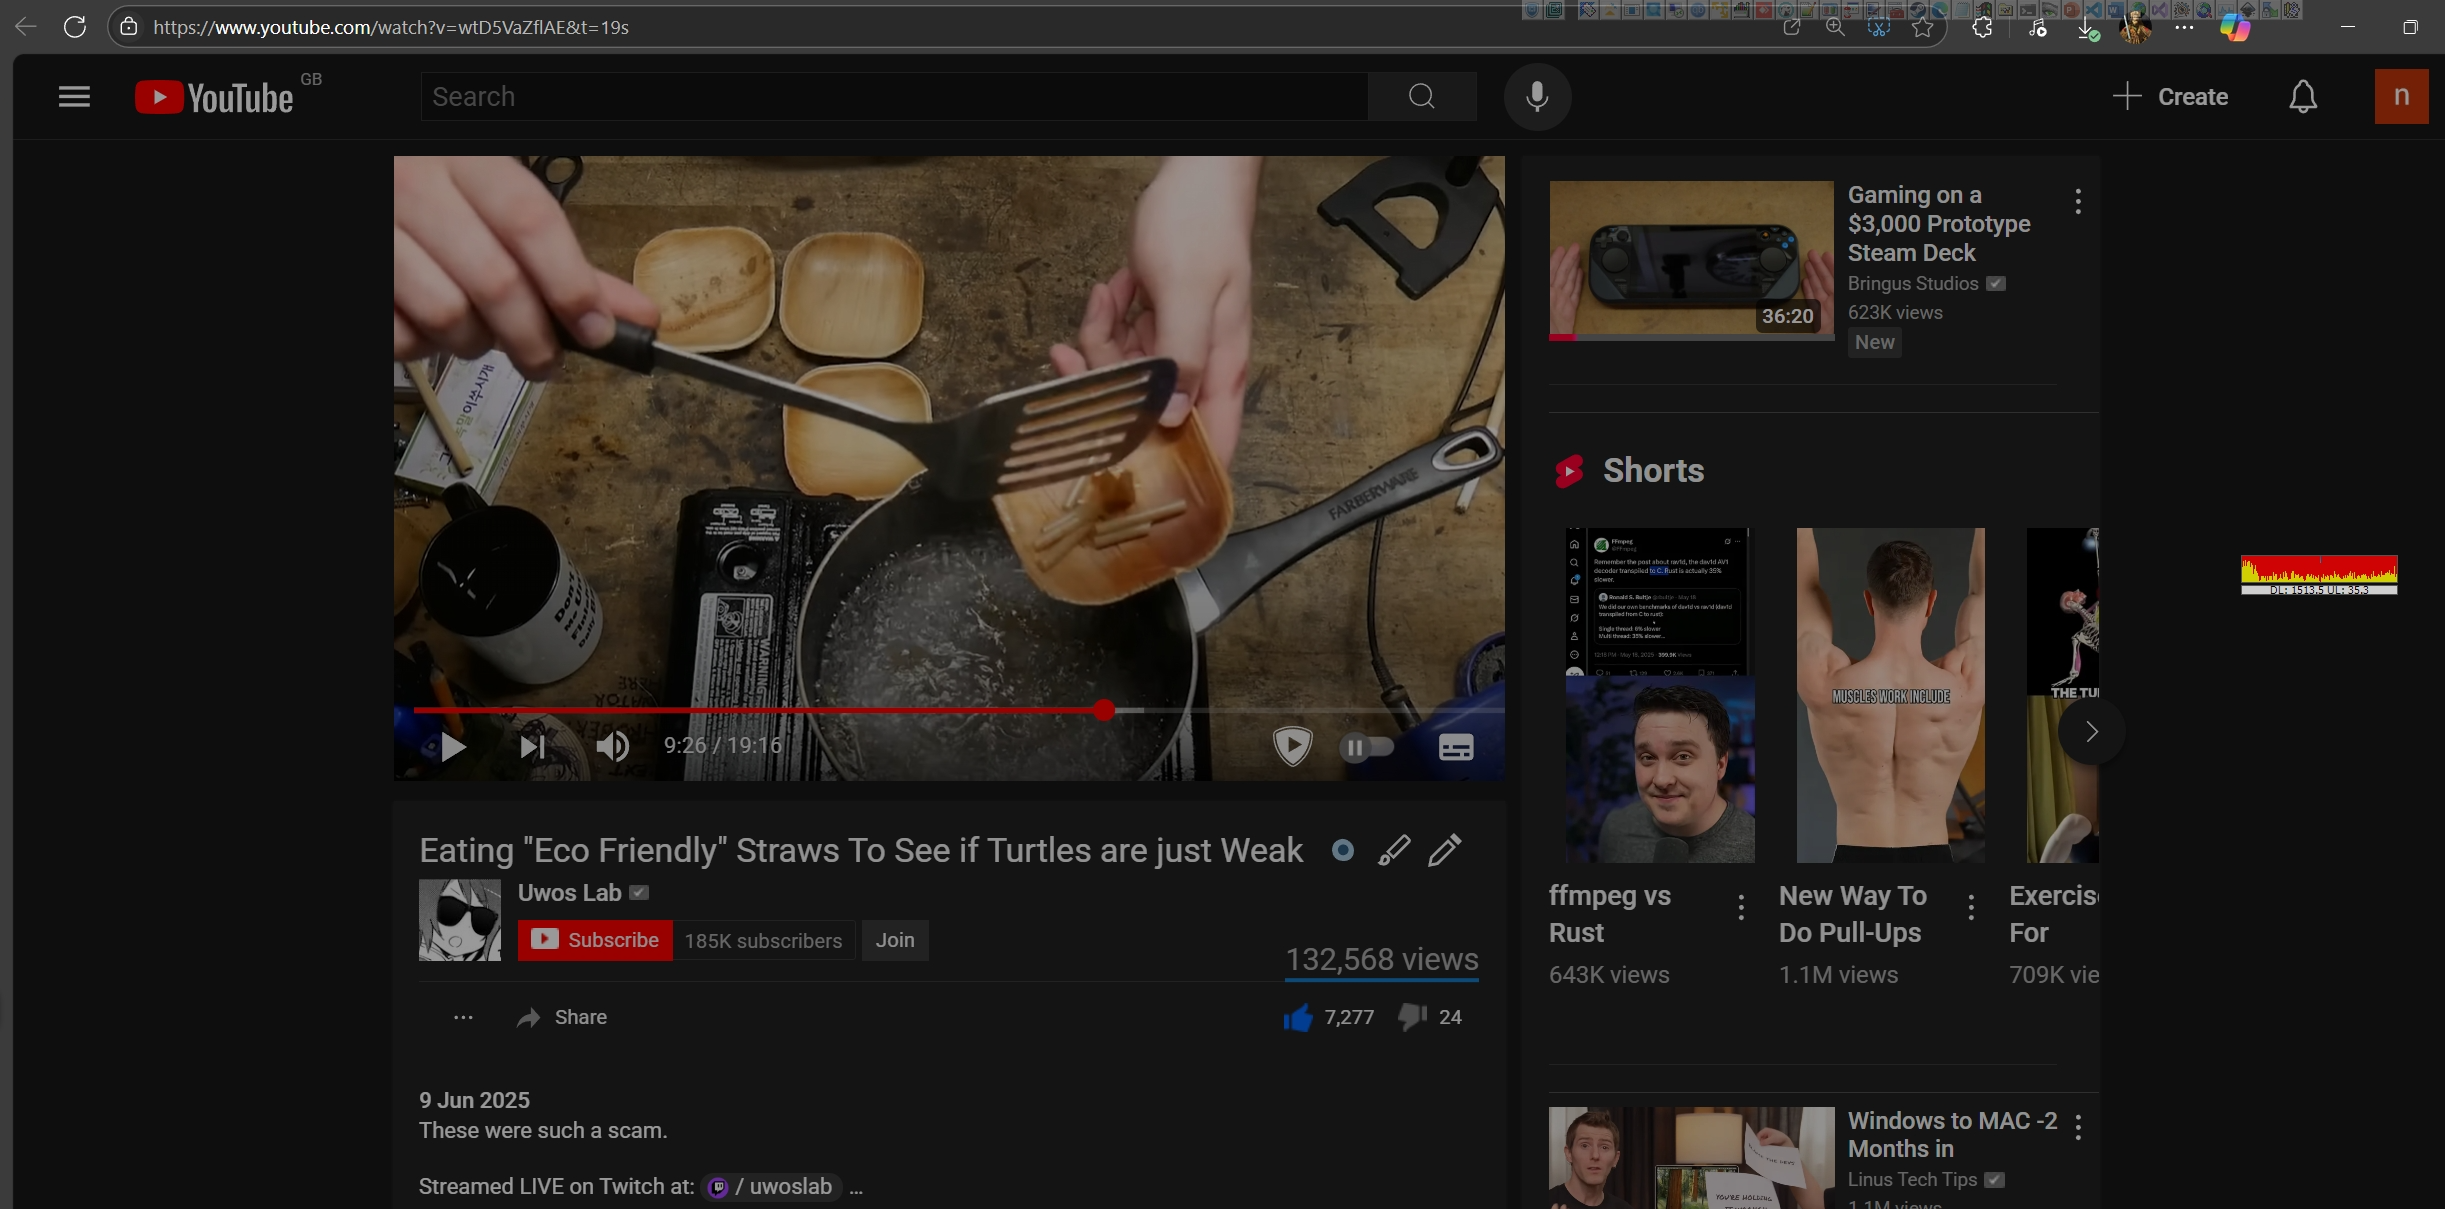The height and width of the screenshot is (1209, 2445).
Task: Open options for ffmpeg vs Rust short
Action: click(x=1741, y=907)
